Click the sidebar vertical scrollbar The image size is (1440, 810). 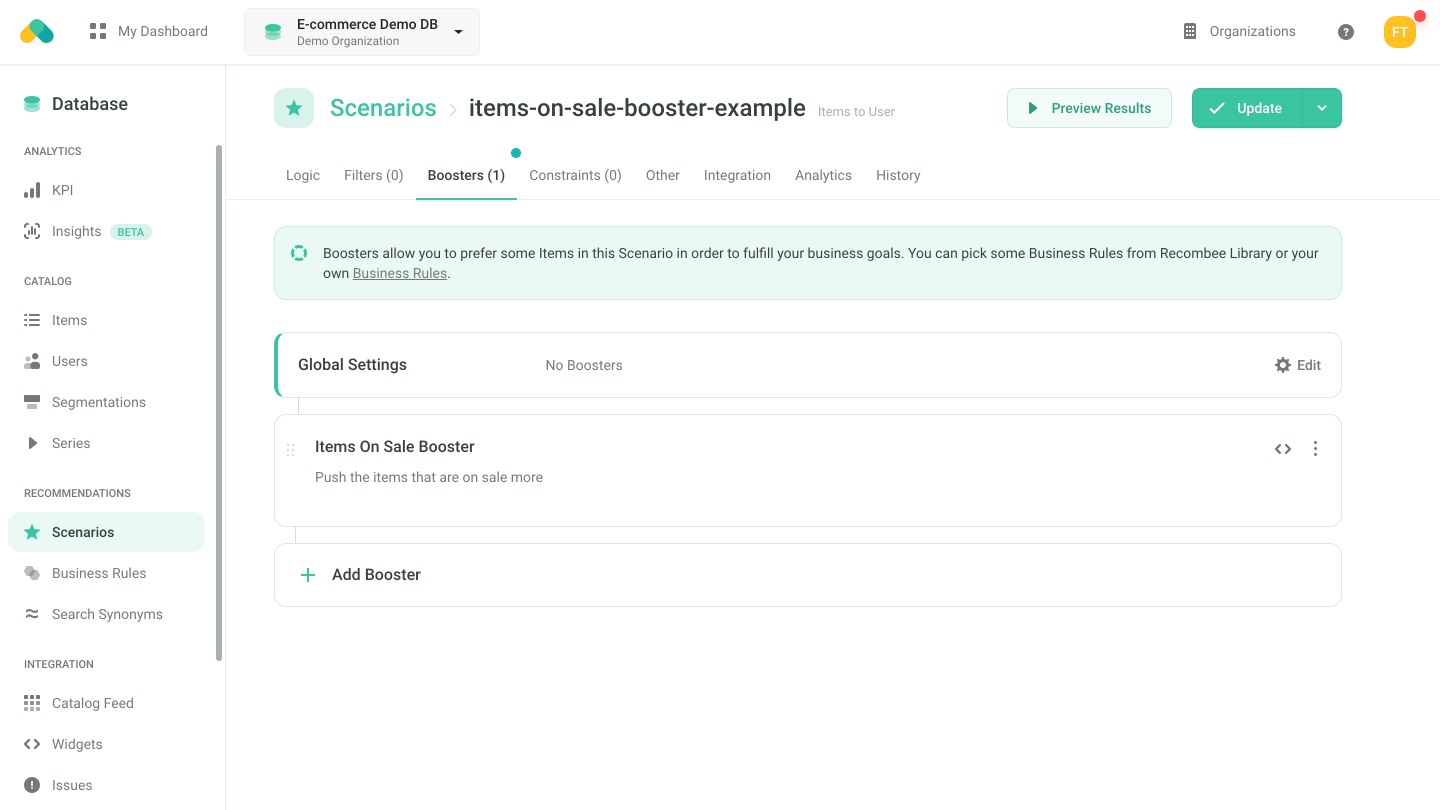[219, 400]
